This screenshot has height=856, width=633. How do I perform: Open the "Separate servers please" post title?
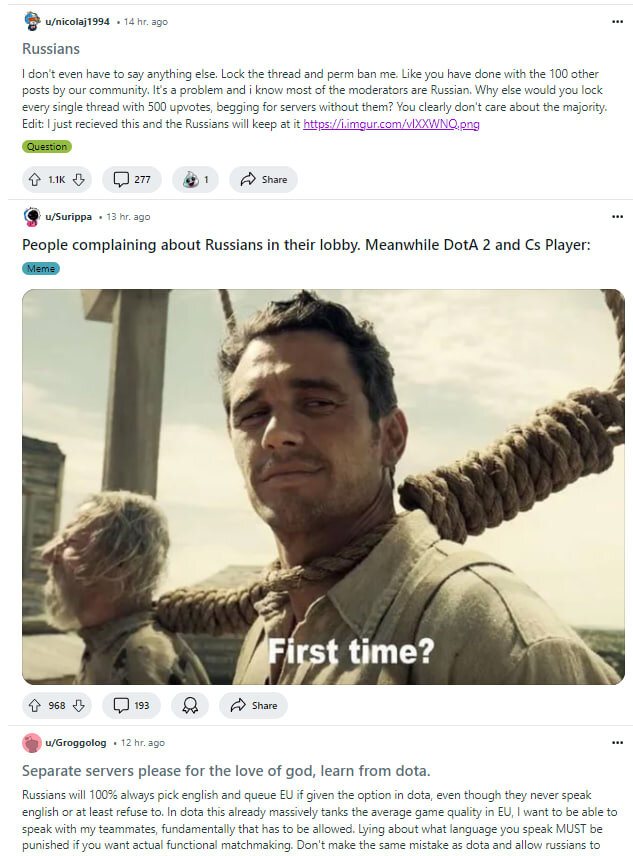(x=226, y=771)
